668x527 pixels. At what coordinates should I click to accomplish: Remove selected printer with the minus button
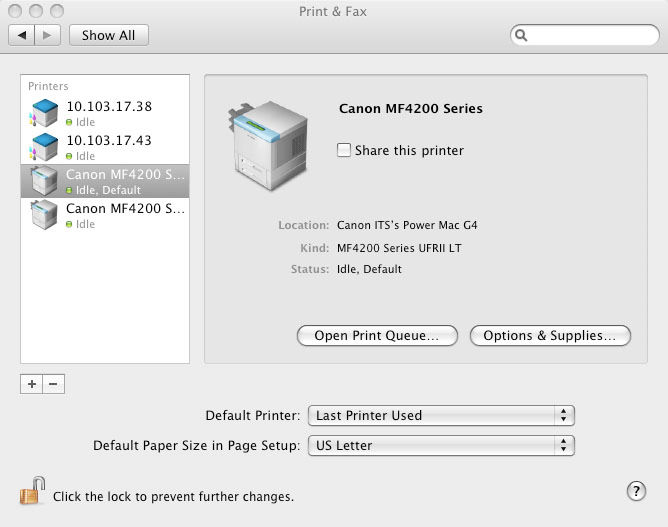[x=54, y=384]
